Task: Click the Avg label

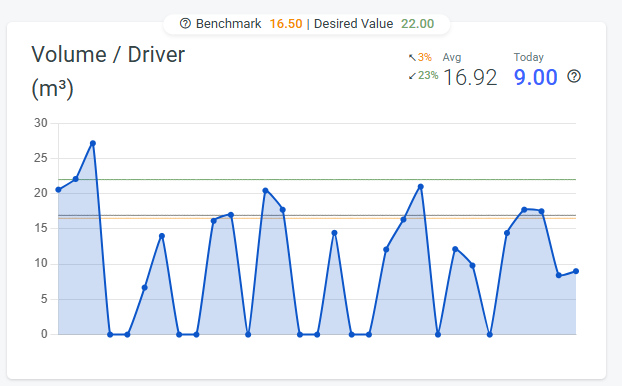Action: (x=452, y=58)
